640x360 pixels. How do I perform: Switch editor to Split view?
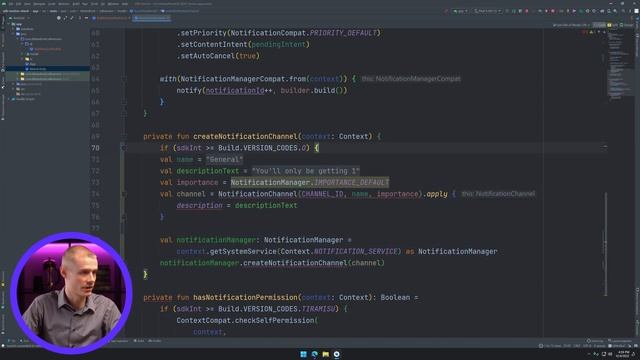coord(612,25)
